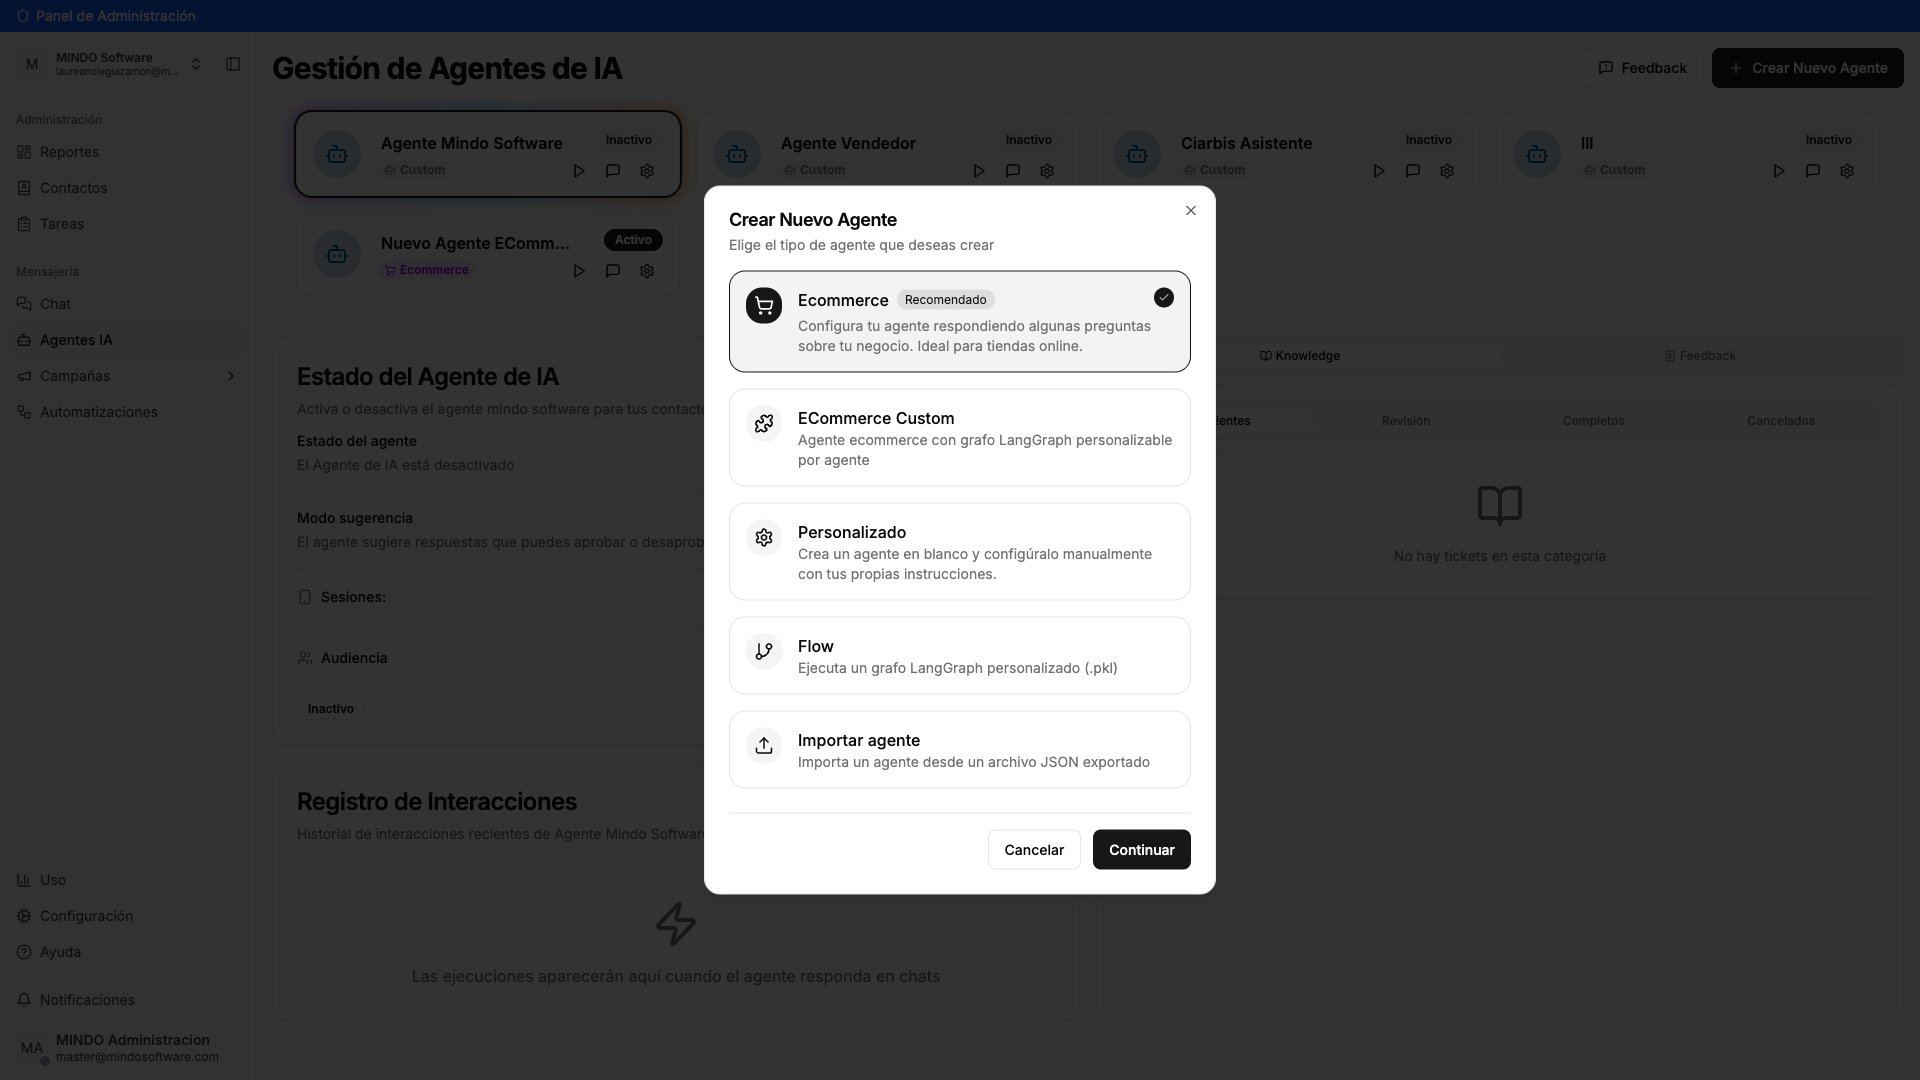Run the lll agent with play icon

click(x=1779, y=171)
